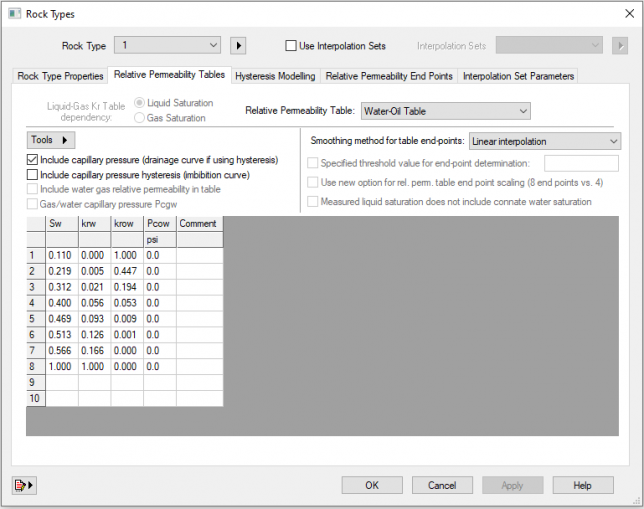Click the Cancel button
Screen dimensions: 644x509
click(x=442, y=485)
